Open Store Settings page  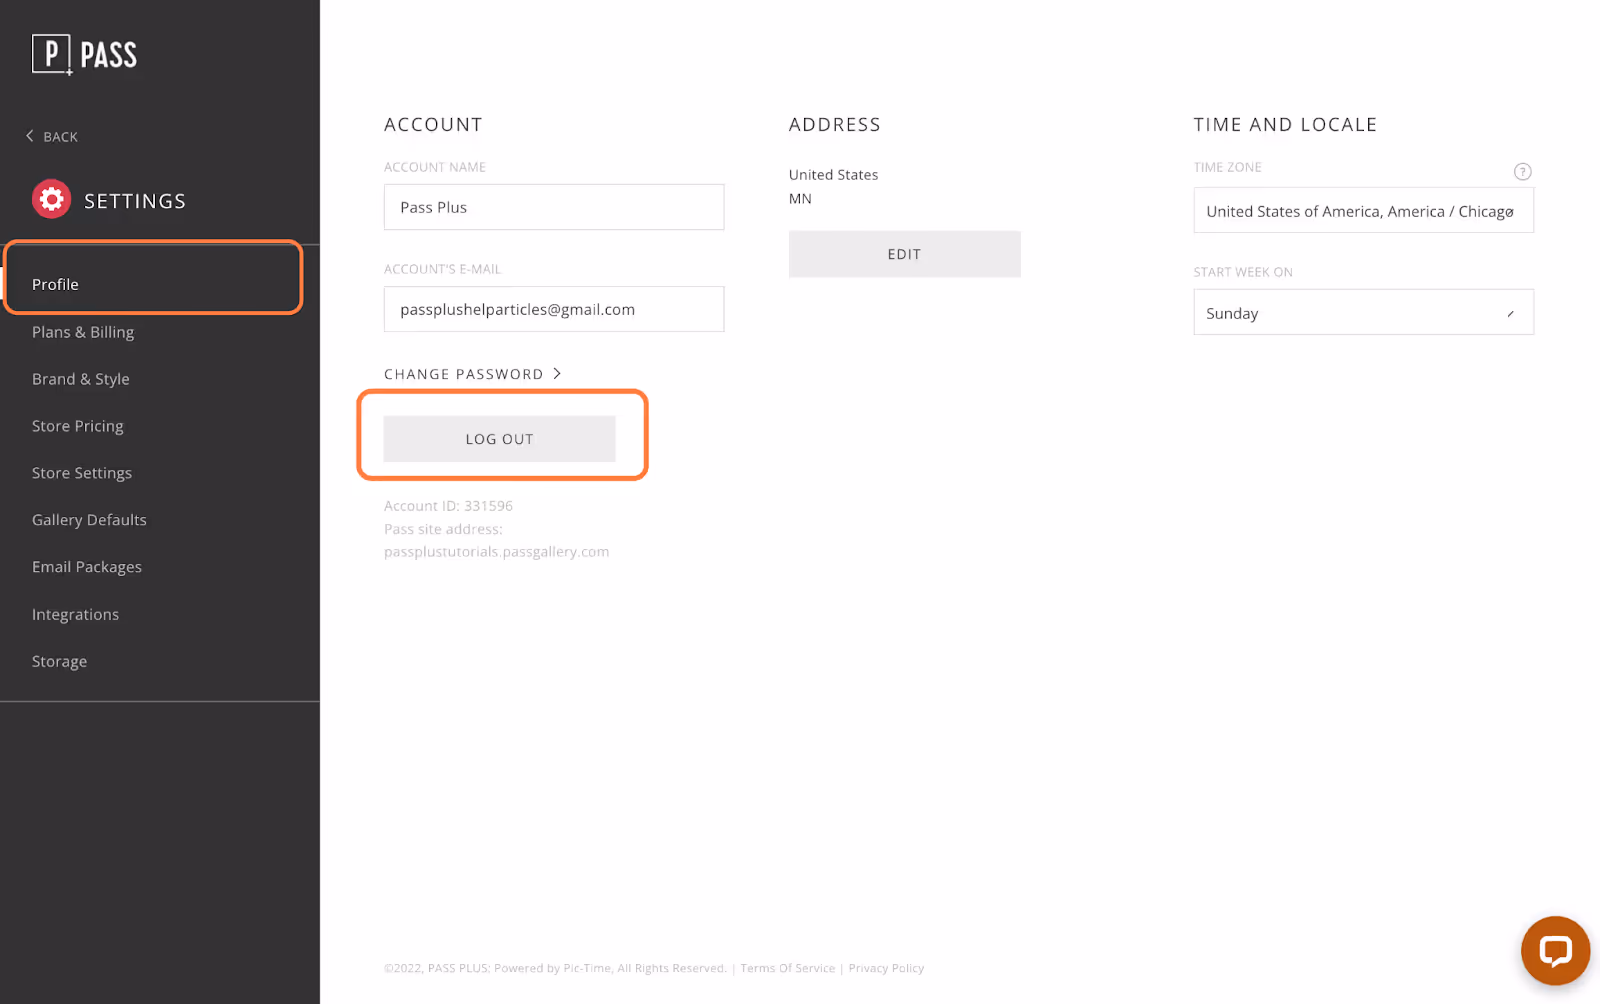82,473
